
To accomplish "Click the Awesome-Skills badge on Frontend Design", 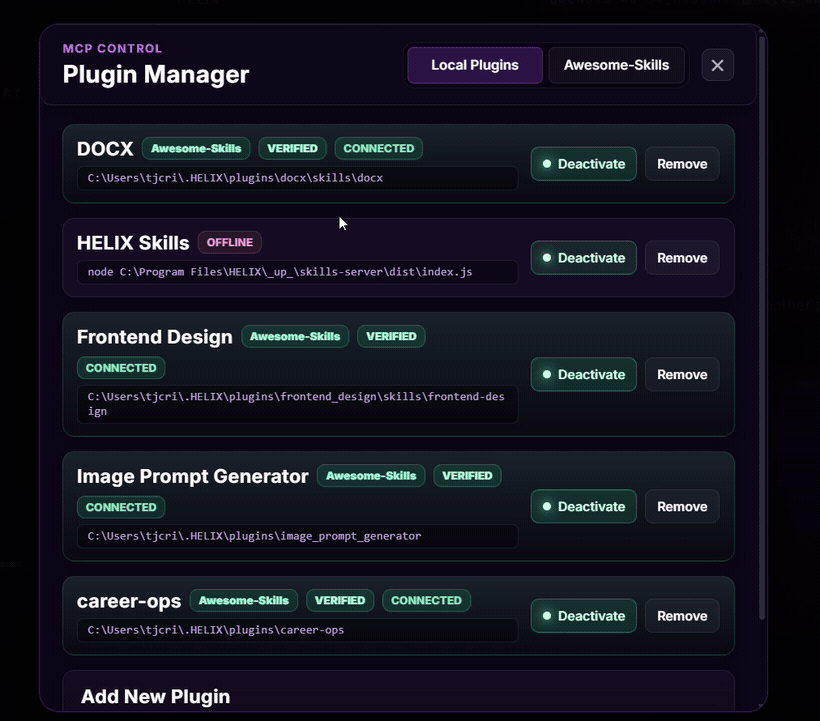I will [295, 337].
